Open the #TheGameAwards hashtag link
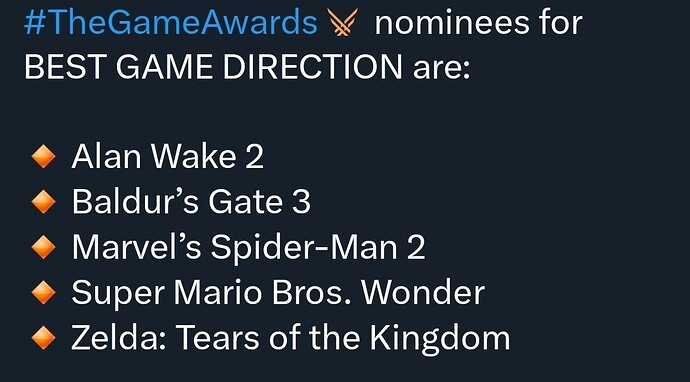Viewport: 690px width, 382px height. click(x=171, y=23)
